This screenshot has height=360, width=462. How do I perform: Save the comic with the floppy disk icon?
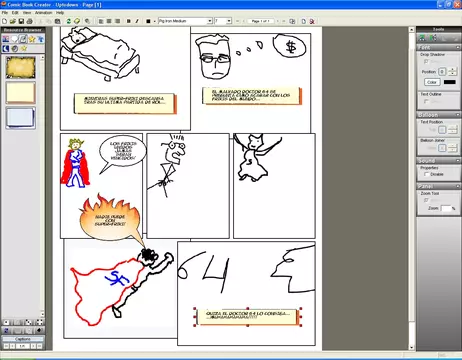[21, 21]
